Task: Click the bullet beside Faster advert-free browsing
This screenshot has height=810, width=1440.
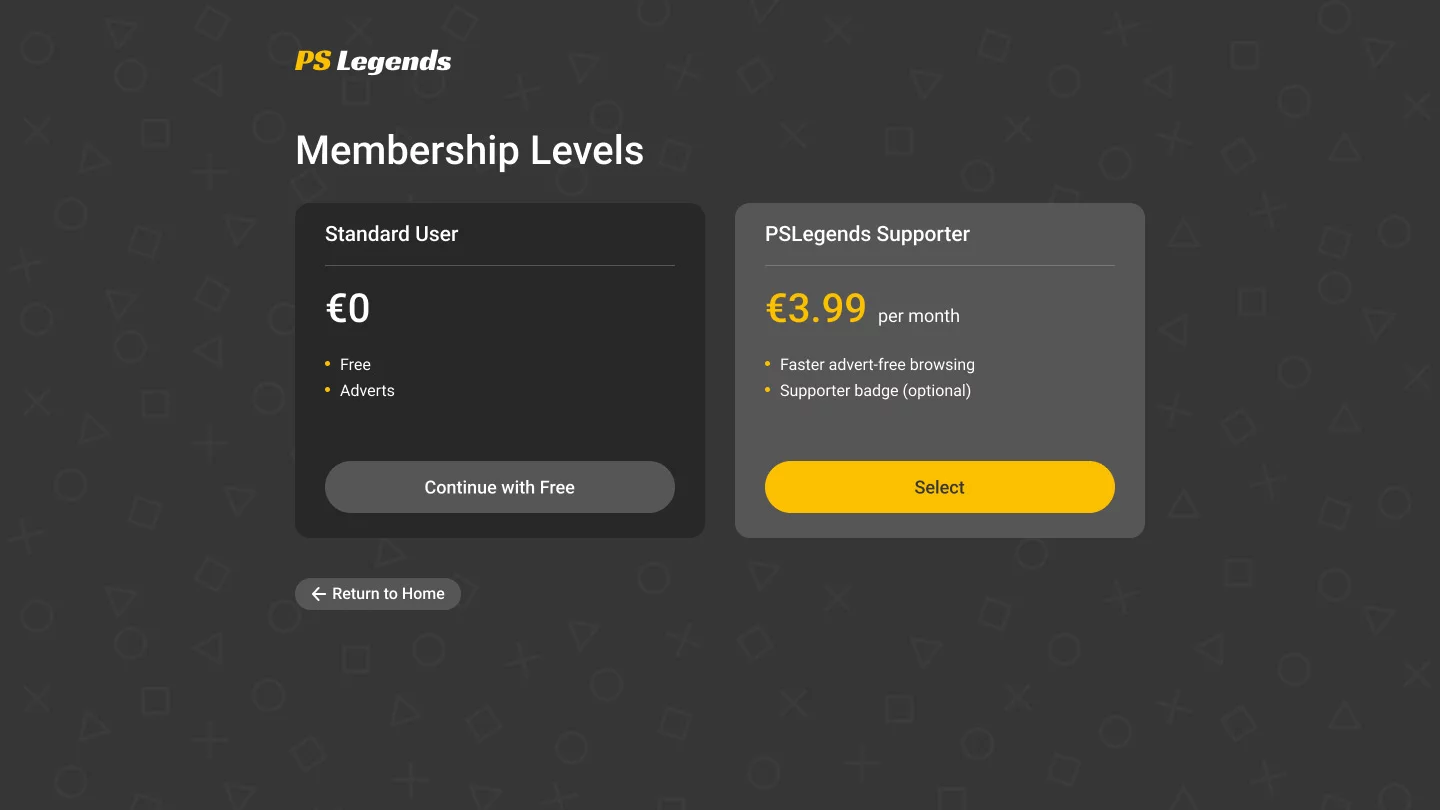Action: (768, 364)
